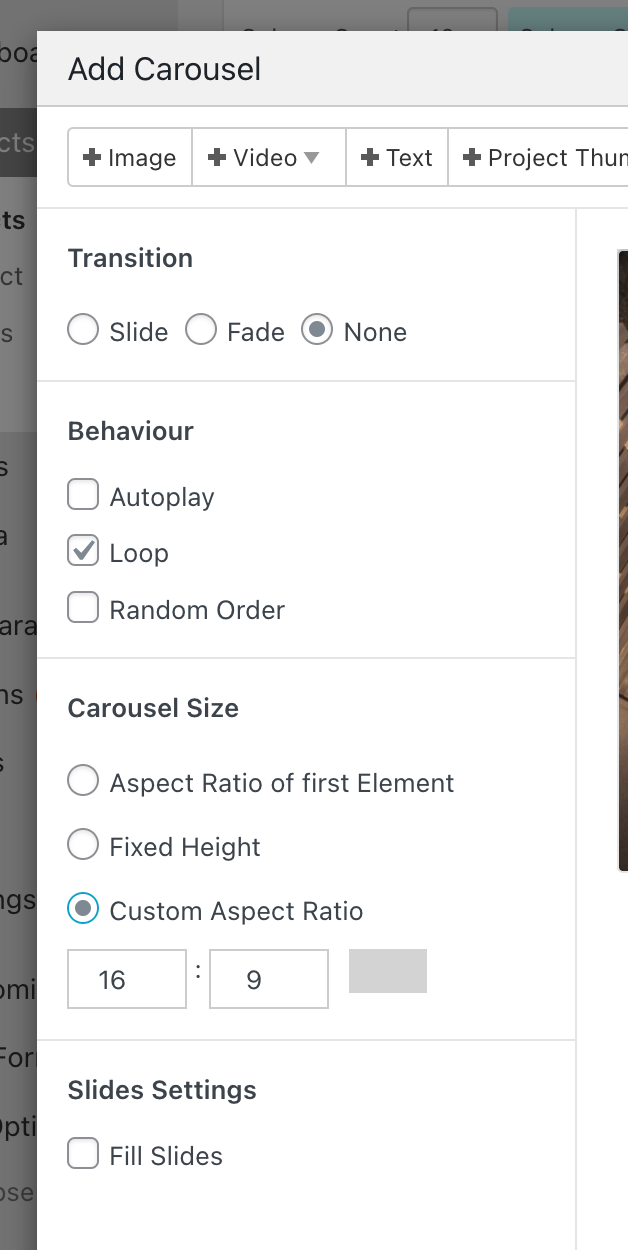Screen dimensions: 628x1250
Task: Disable the Loop checkbox
Action: point(83,551)
